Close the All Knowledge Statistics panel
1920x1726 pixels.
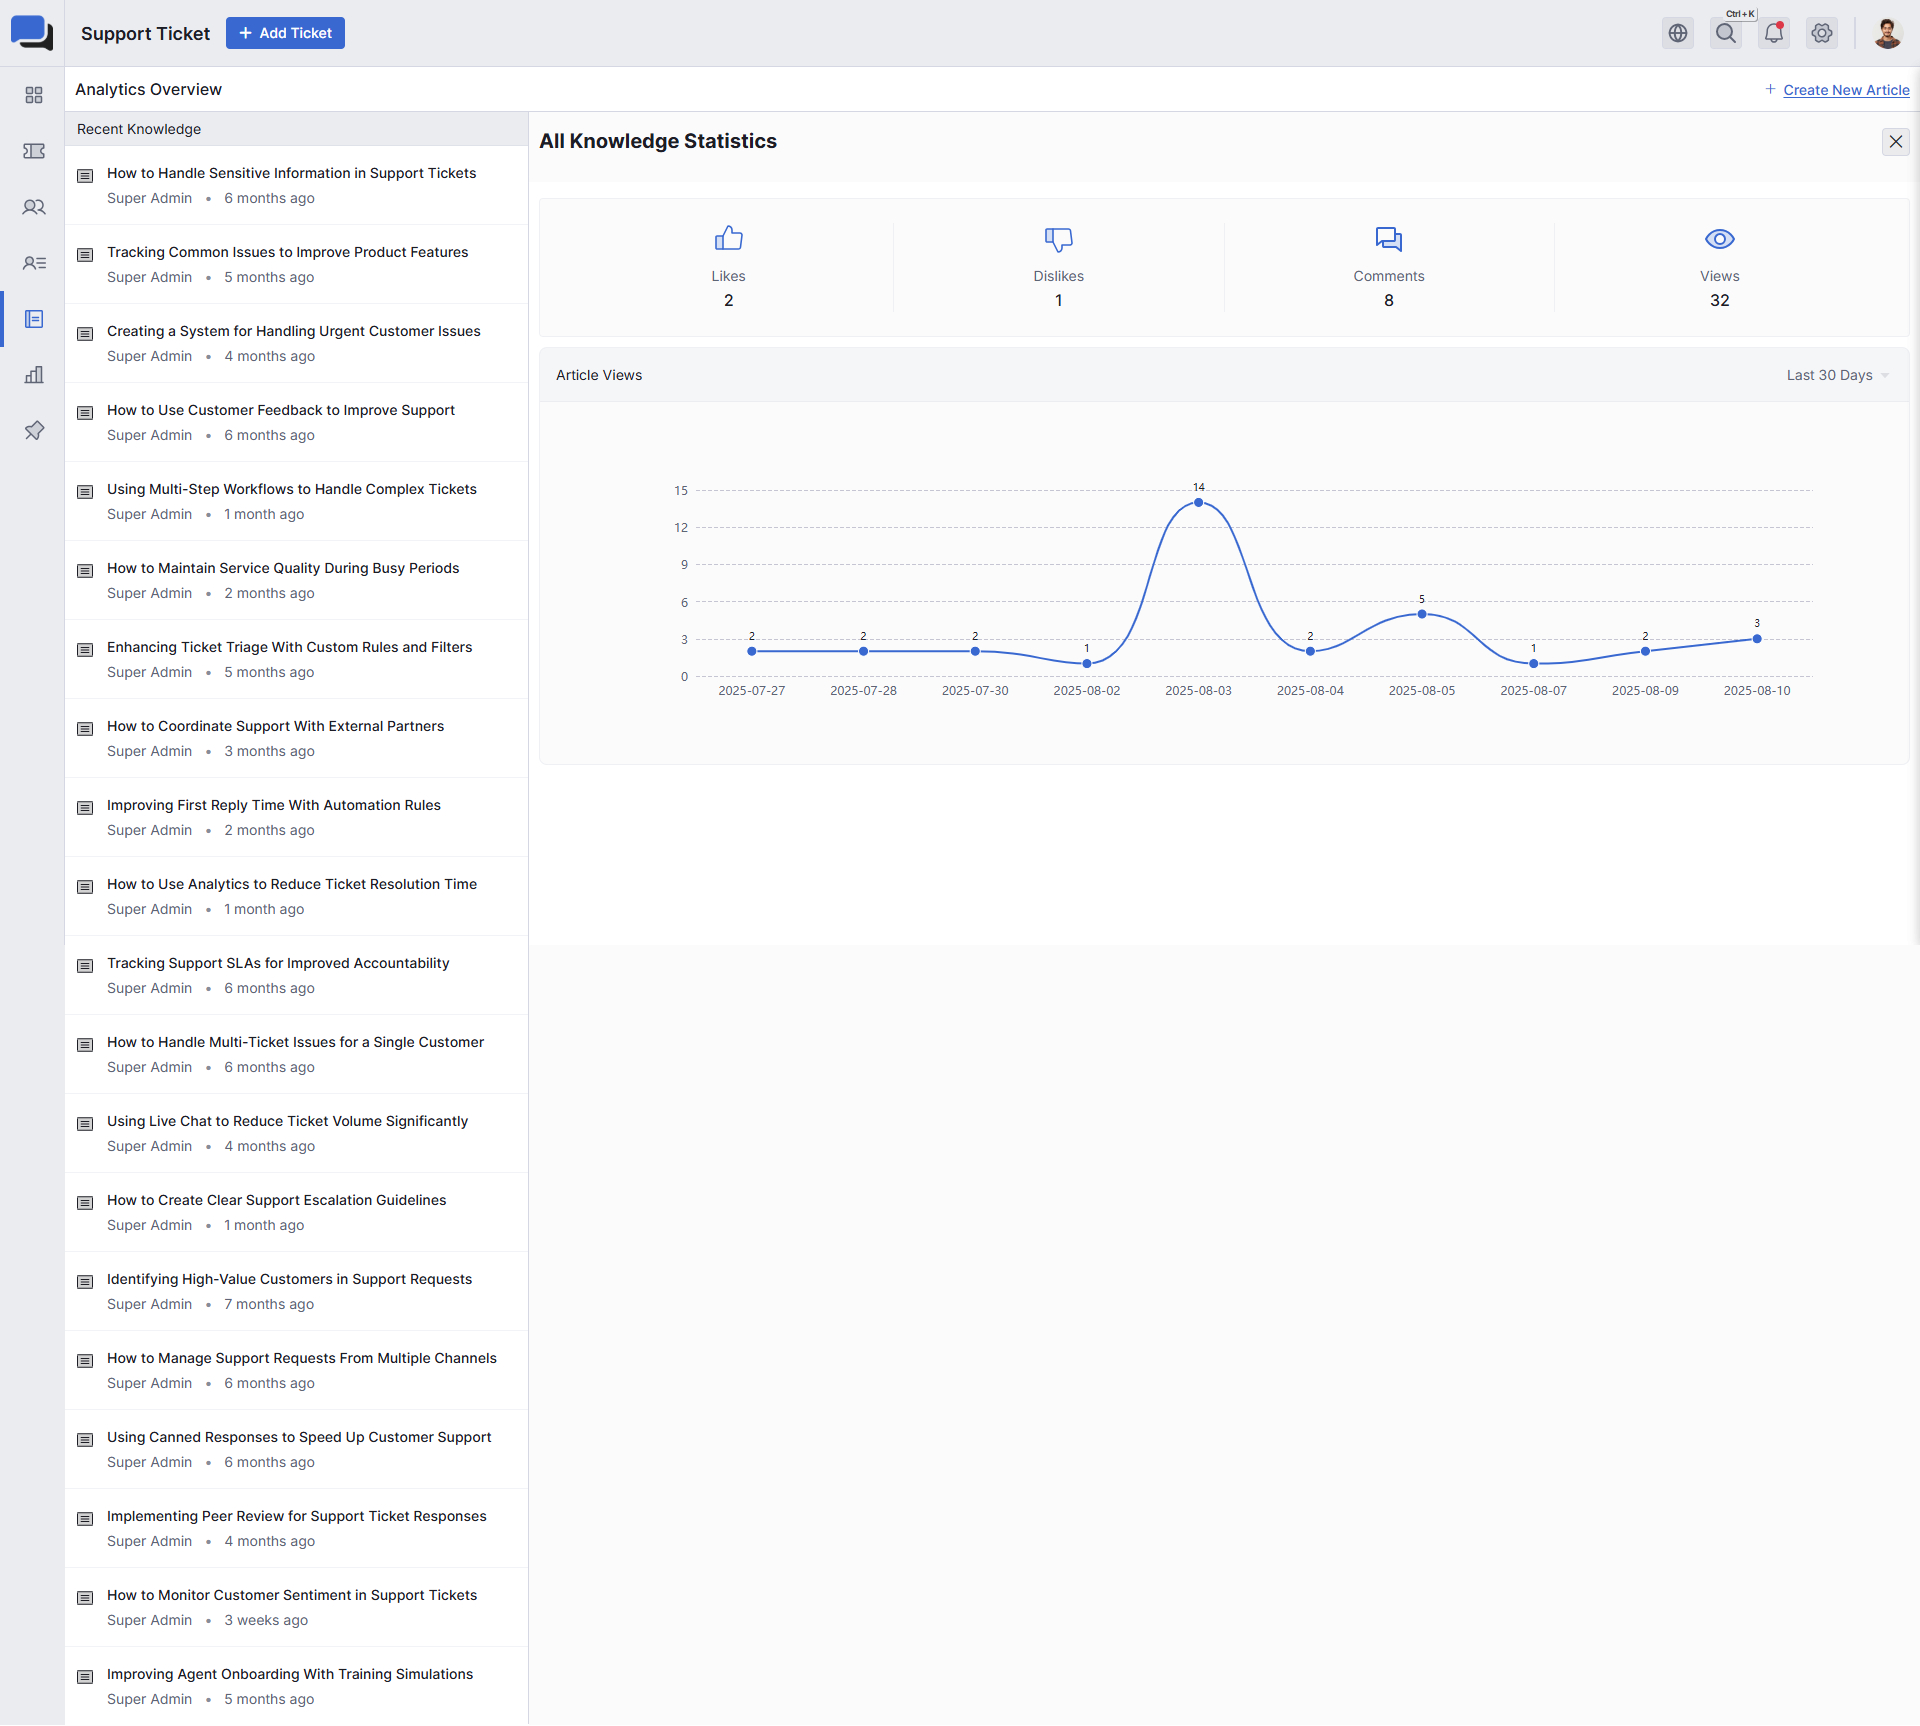(x=1895, y=142)
